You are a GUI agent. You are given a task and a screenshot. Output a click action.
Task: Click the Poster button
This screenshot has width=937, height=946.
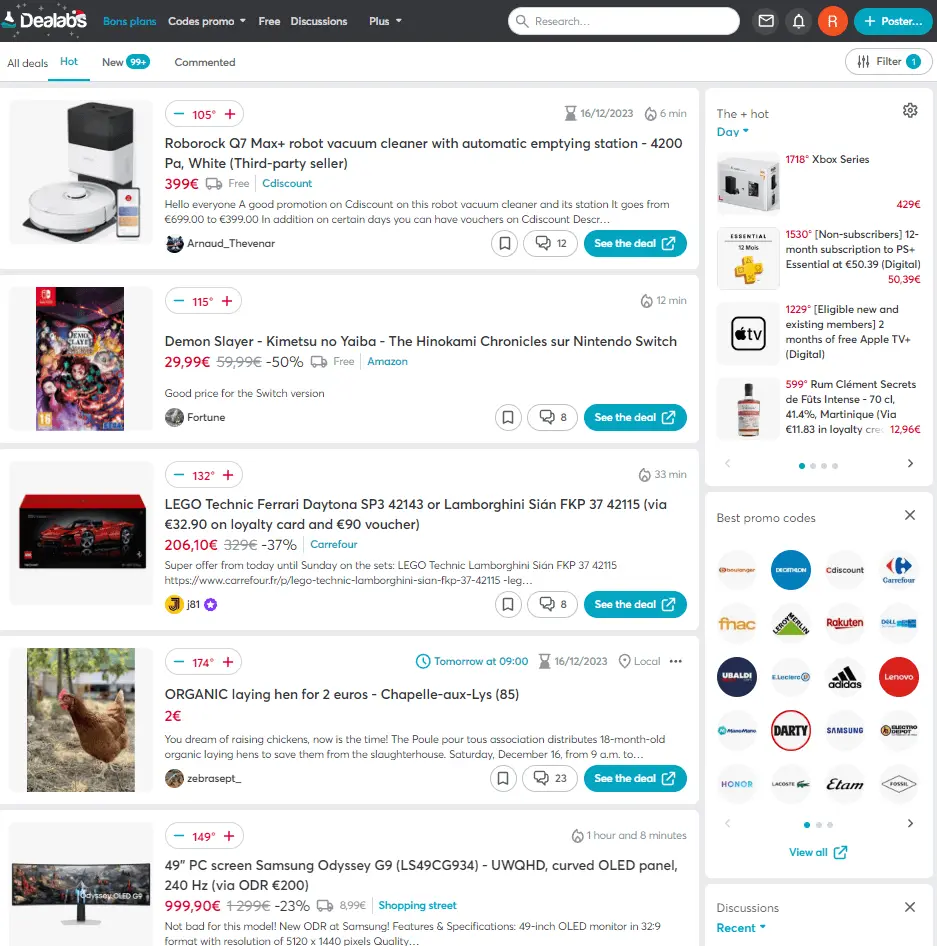pyautogui.click(x=893, y=21)
